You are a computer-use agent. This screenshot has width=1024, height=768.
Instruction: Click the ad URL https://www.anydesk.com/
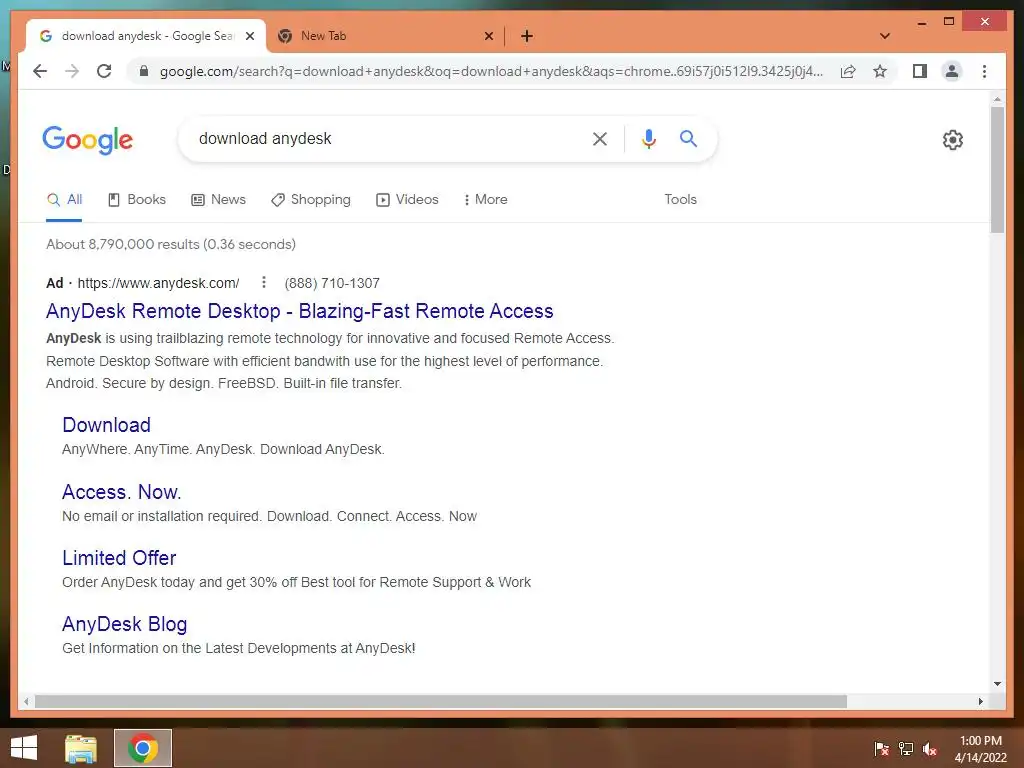(x=158, y=283)
